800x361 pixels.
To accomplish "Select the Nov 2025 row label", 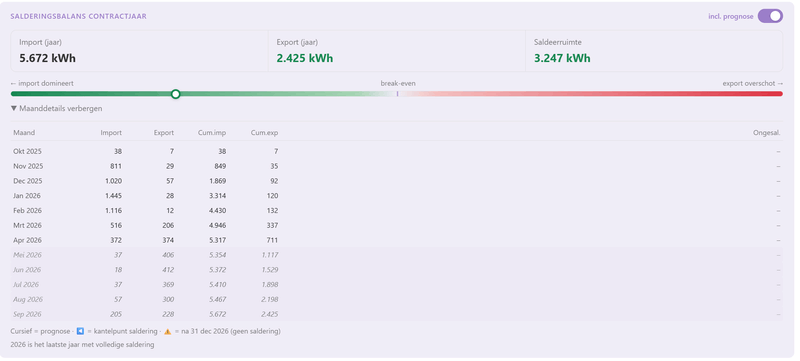I will pos(28,166).
